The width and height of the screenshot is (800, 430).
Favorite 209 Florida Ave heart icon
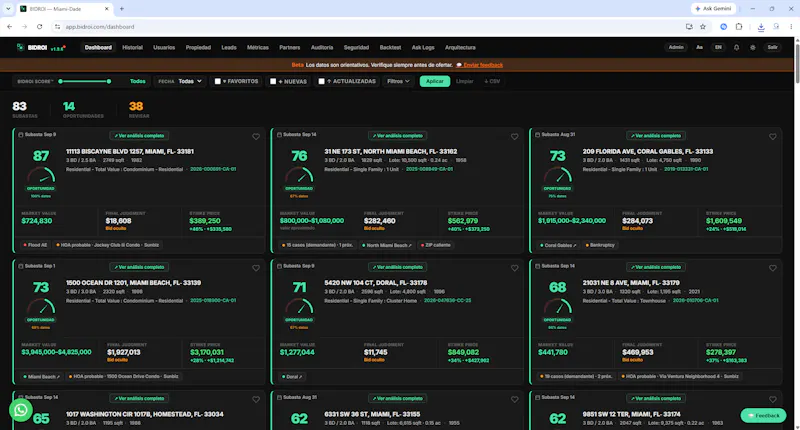pyautogui.click(x=772, y=136)
